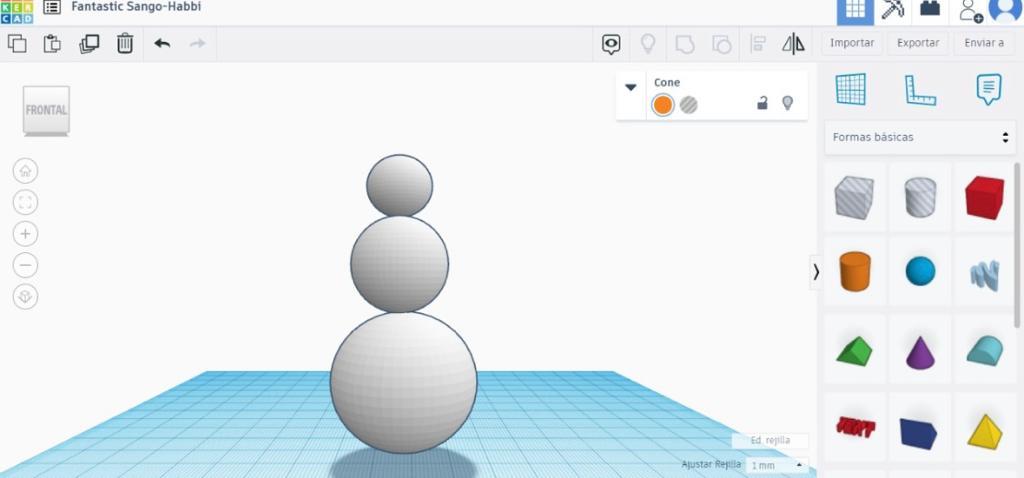Open the designs list icon

pos(52,7)
